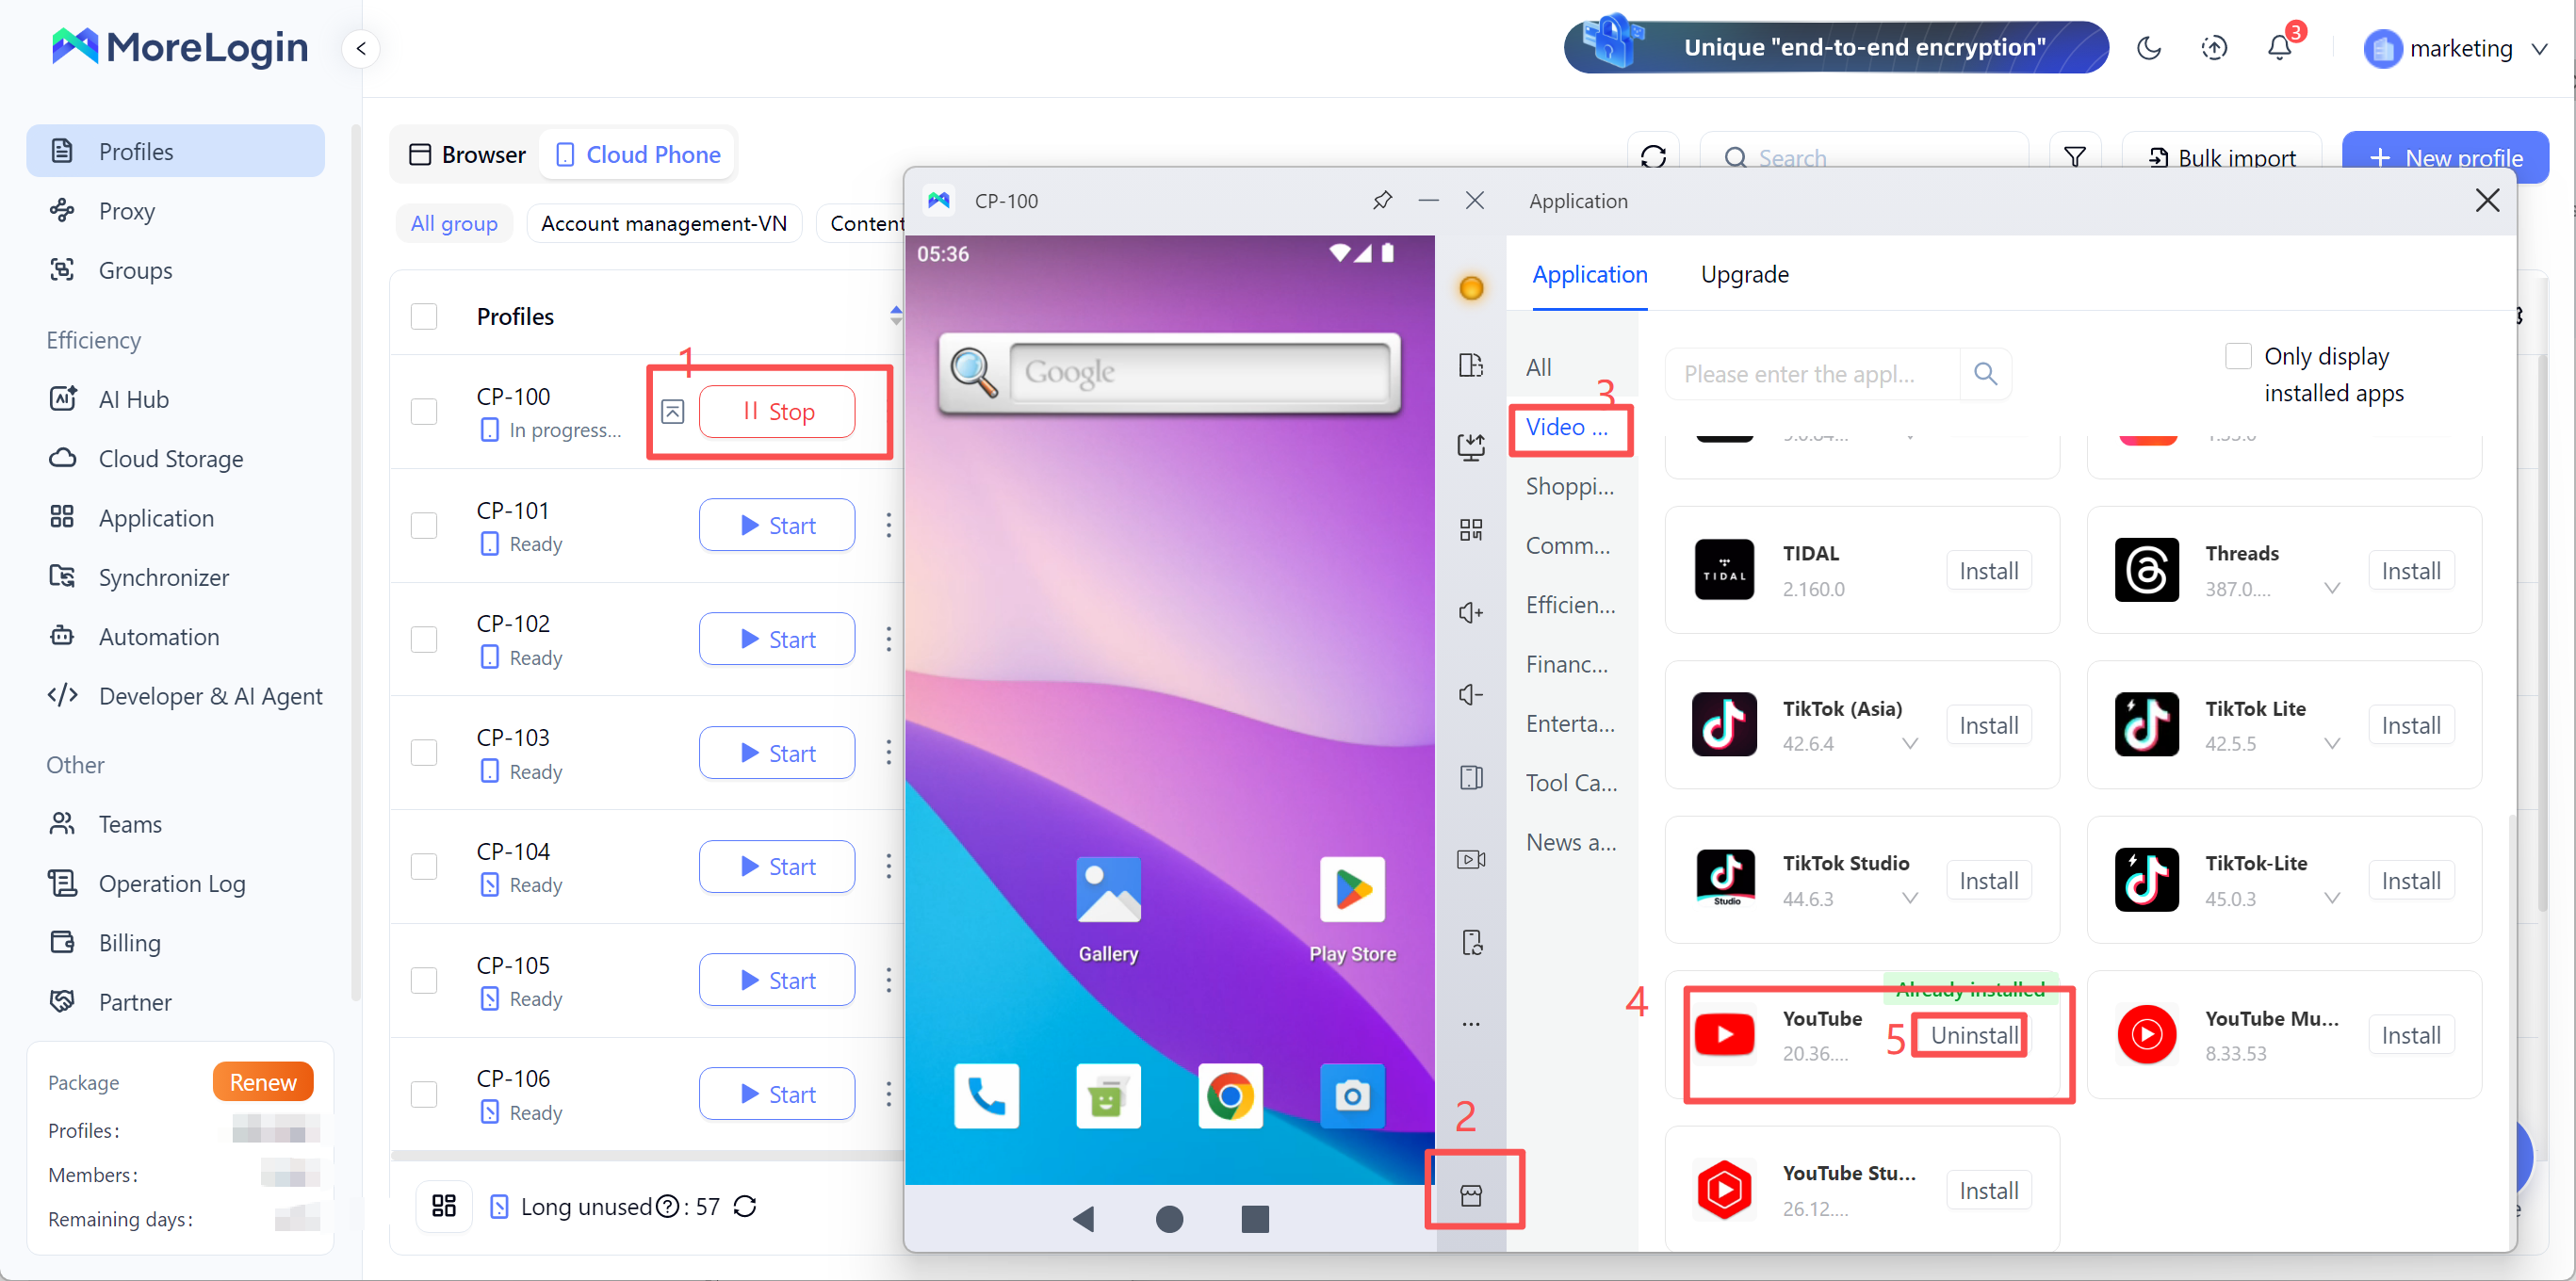Viewport: 2576px width, 1281px height.
Task: Click the Renew package button
Action: (263, 1082)
